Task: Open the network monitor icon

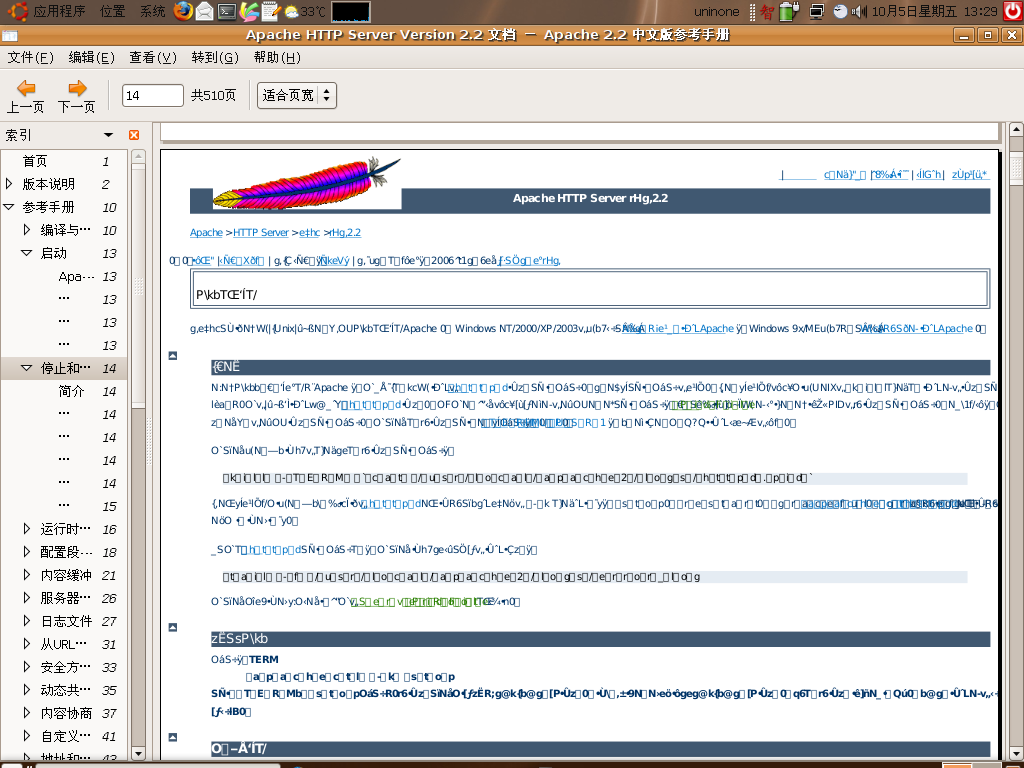Action: [817, 11]
